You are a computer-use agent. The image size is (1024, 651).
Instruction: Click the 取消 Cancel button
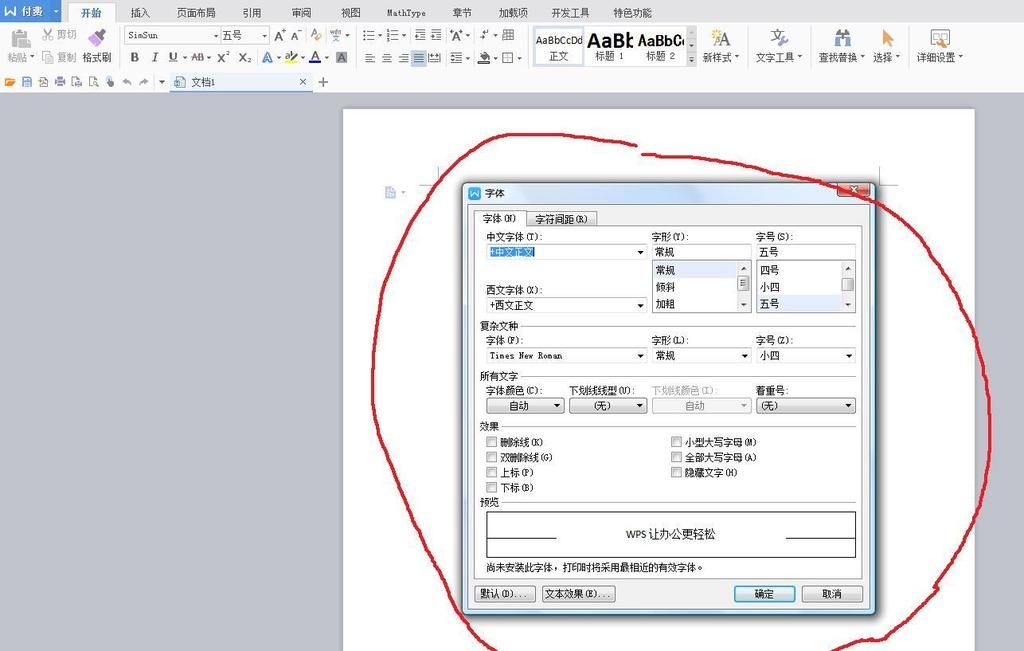832,594
